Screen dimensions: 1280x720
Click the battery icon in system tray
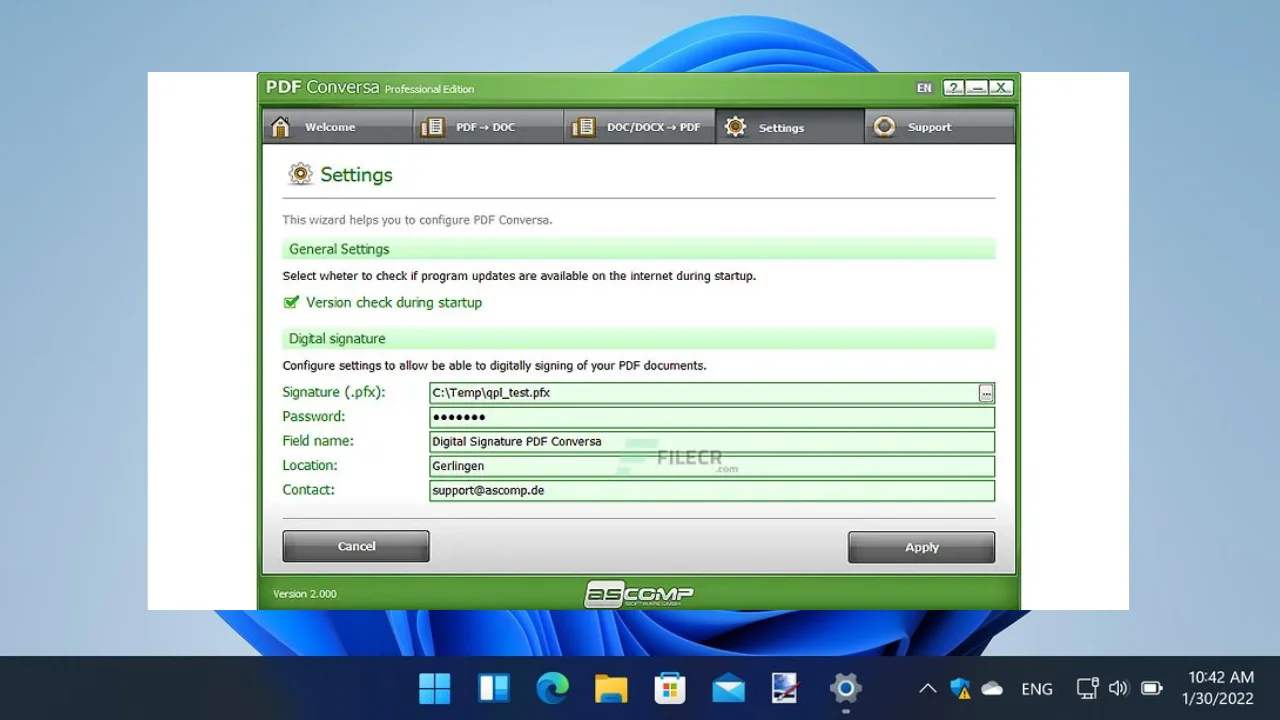[1152, 688]
